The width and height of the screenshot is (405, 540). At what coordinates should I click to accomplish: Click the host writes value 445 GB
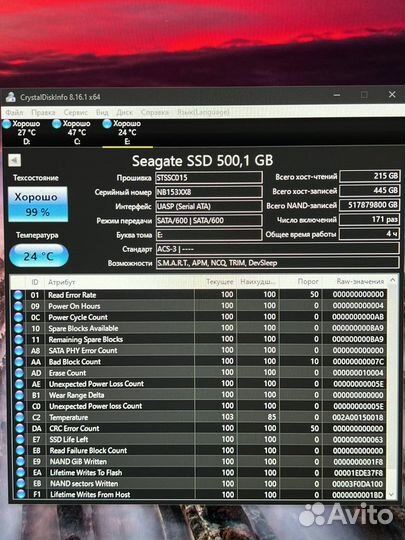[370, 190]
